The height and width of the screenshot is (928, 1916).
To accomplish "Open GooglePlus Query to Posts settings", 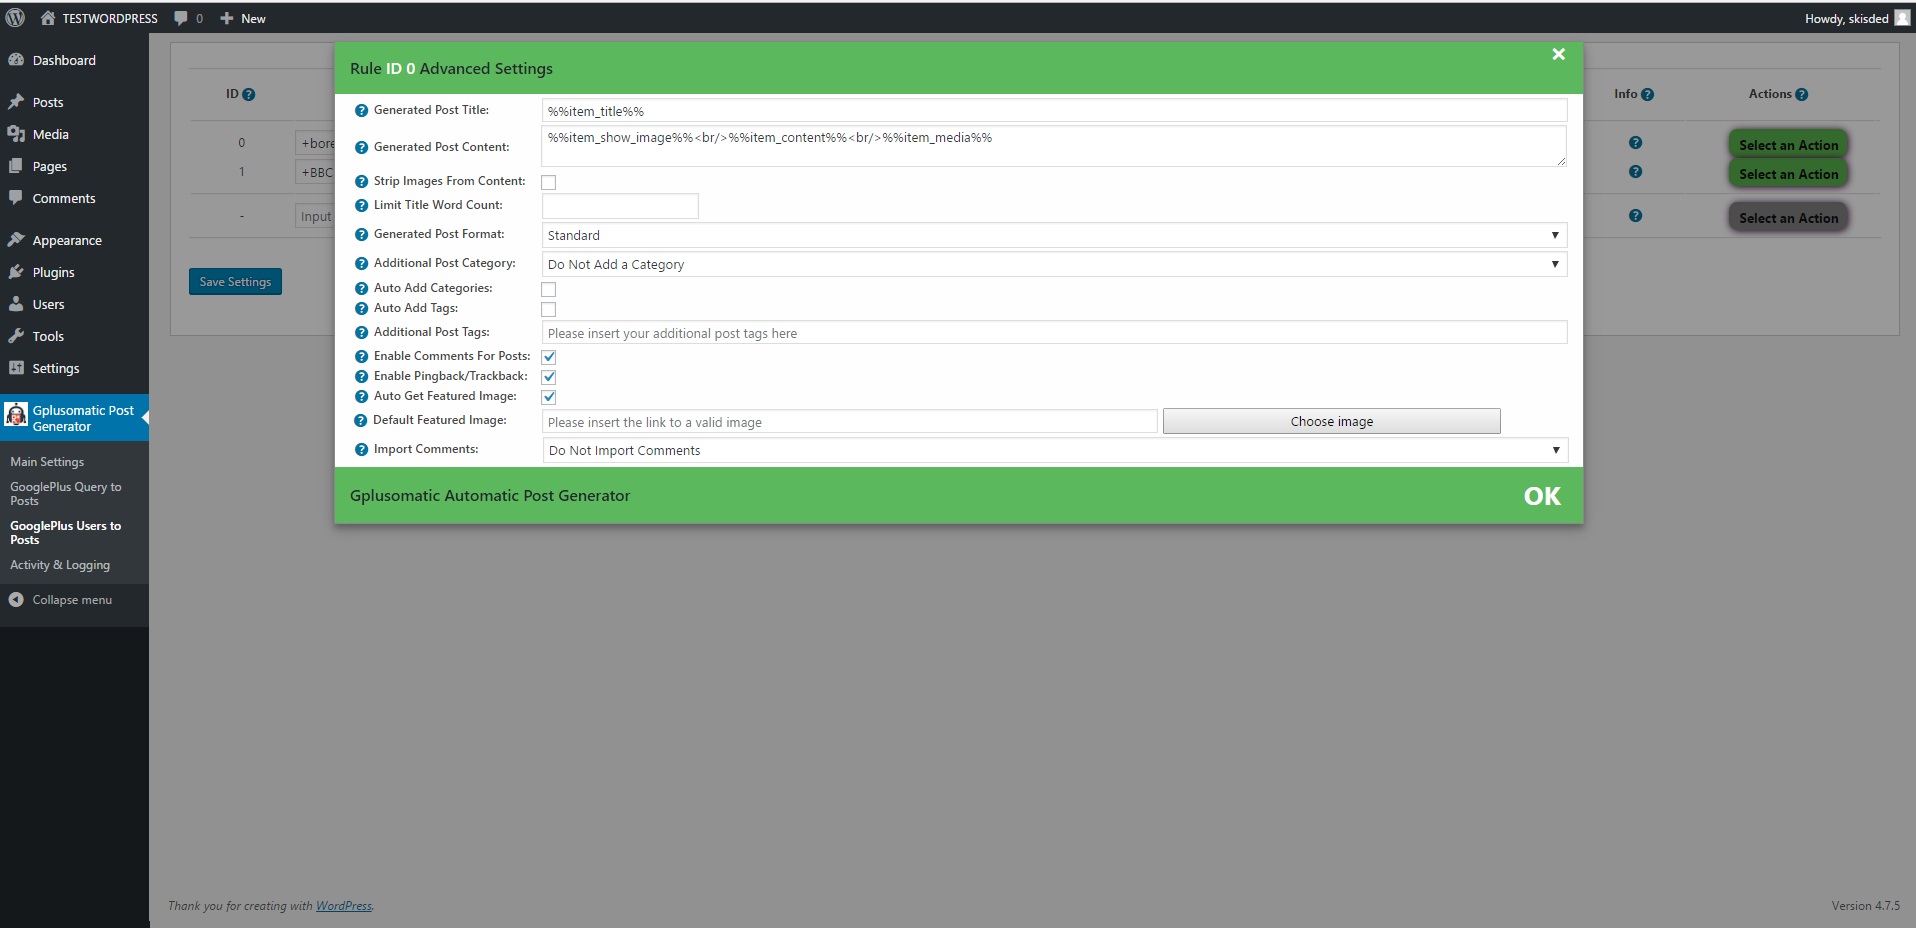I will pos(66,493).
